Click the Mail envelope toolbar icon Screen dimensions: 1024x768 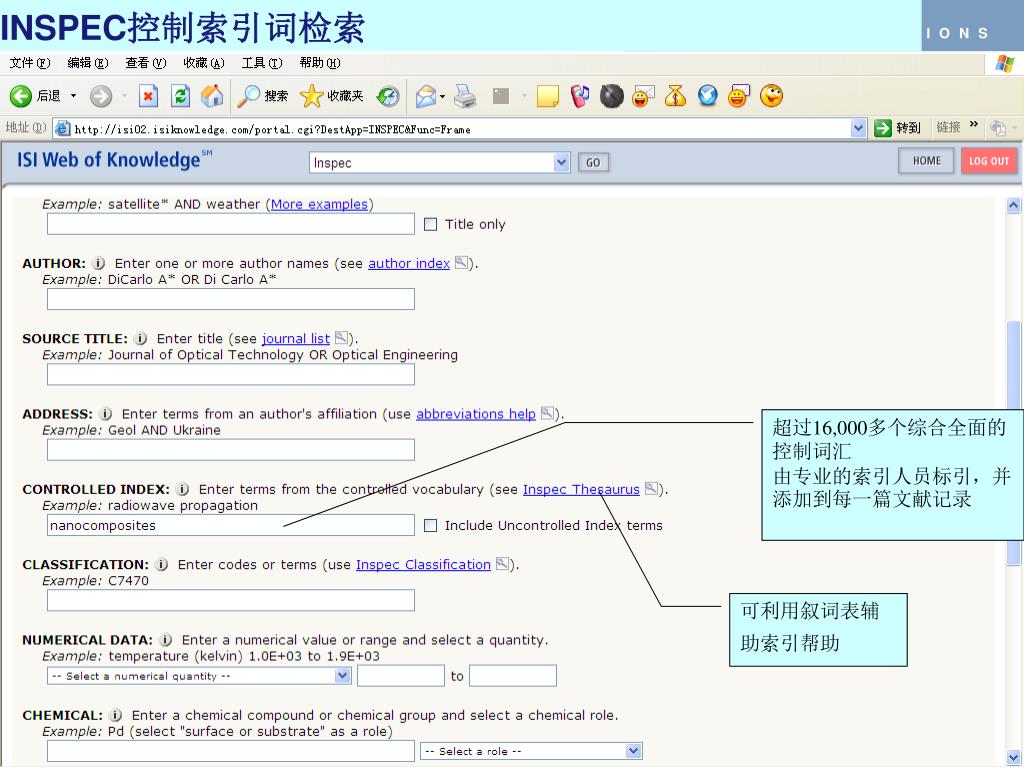pyautogui.click(x=426, y=97)
